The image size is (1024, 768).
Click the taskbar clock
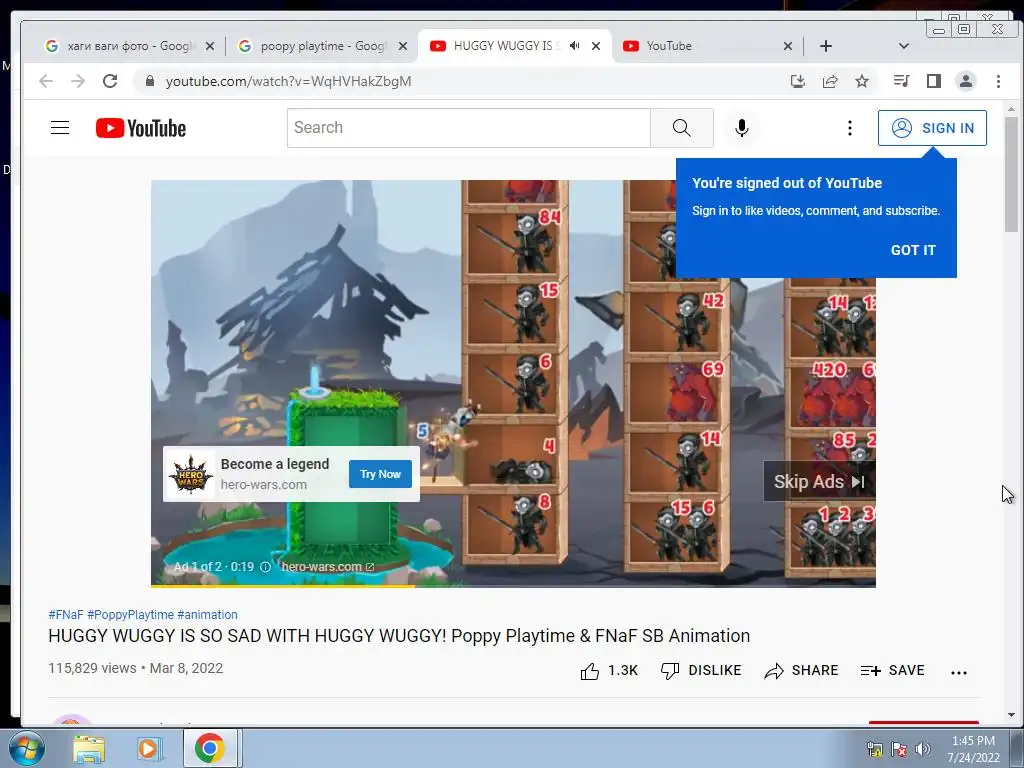click(973, 749)
